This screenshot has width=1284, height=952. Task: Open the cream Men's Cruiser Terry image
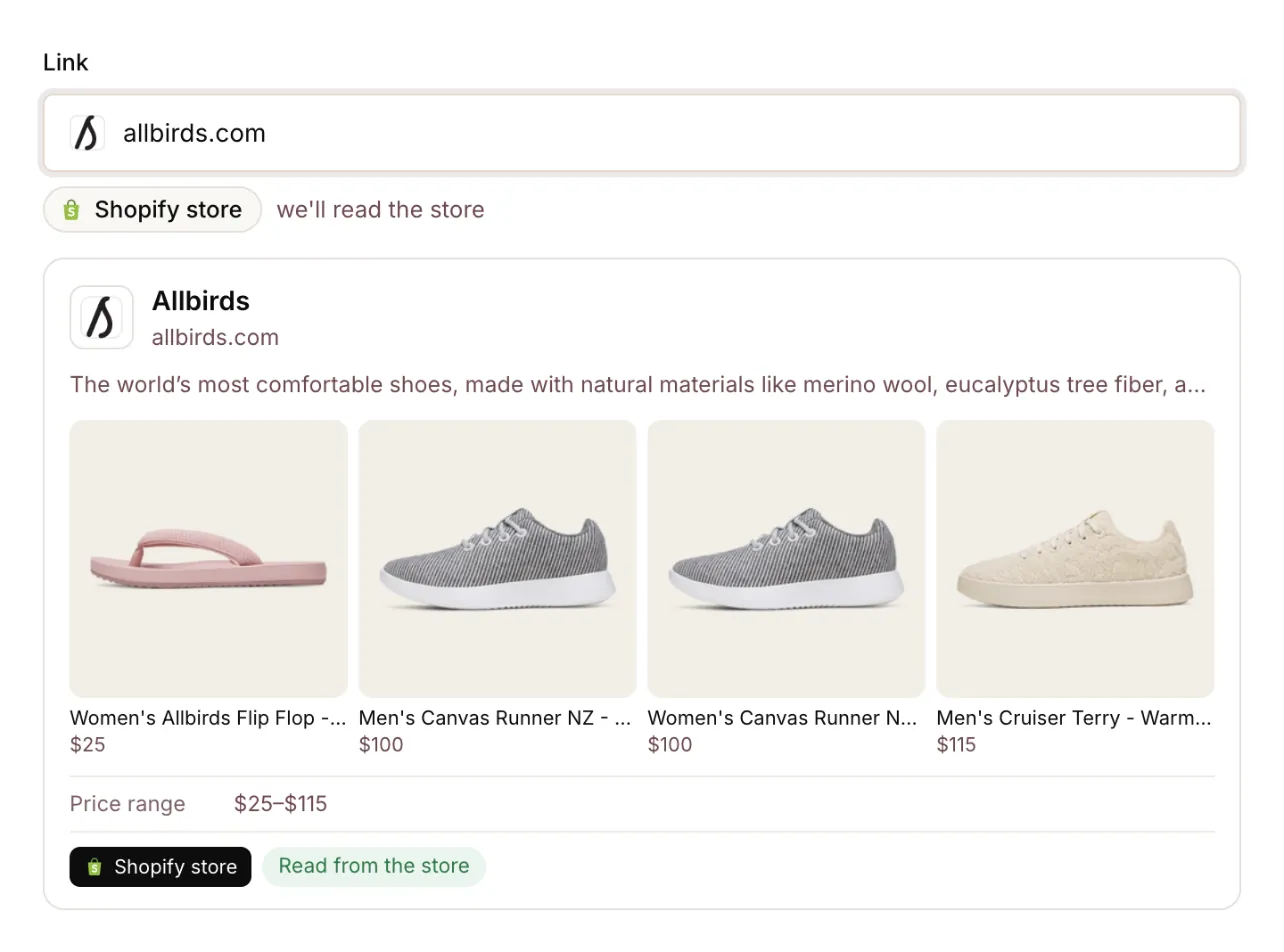click(x=1075, y=559)
